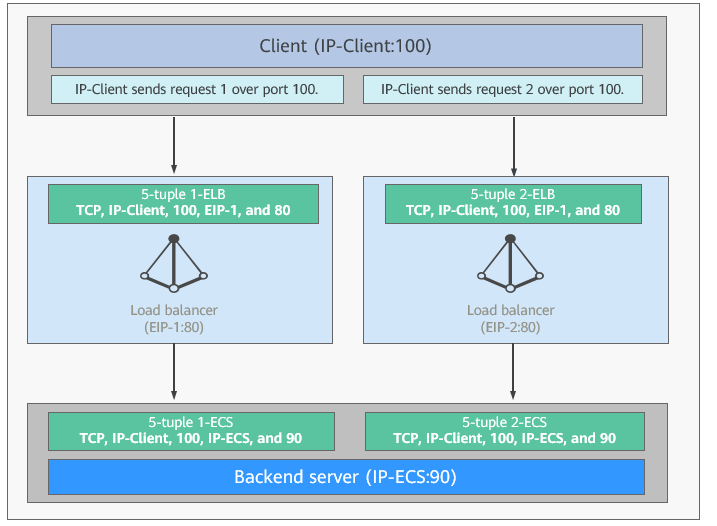The height and width of the screenshot is (526, 717).
Task: Select the 5-tuple 1-ECS box
Action: (x=191, y=431)
